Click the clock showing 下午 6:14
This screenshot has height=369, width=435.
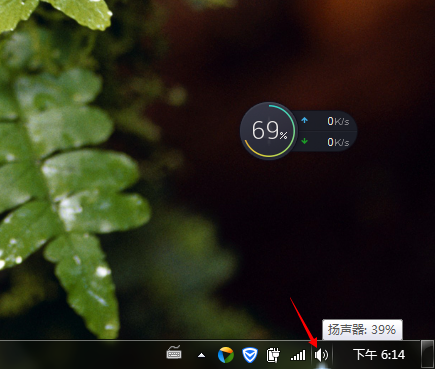click(x=379, y=355)
